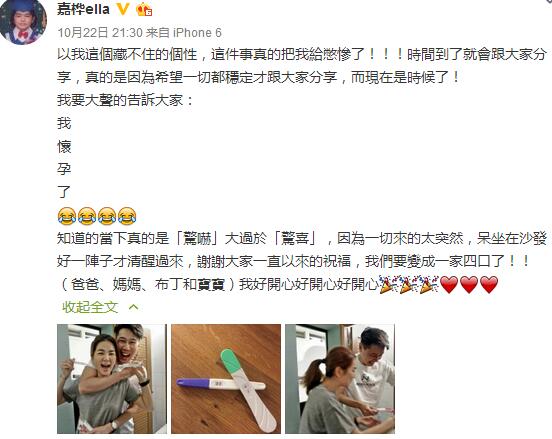Open the couple hugging photo thumbnail
552x439 pixels.
tap(112, 379)
